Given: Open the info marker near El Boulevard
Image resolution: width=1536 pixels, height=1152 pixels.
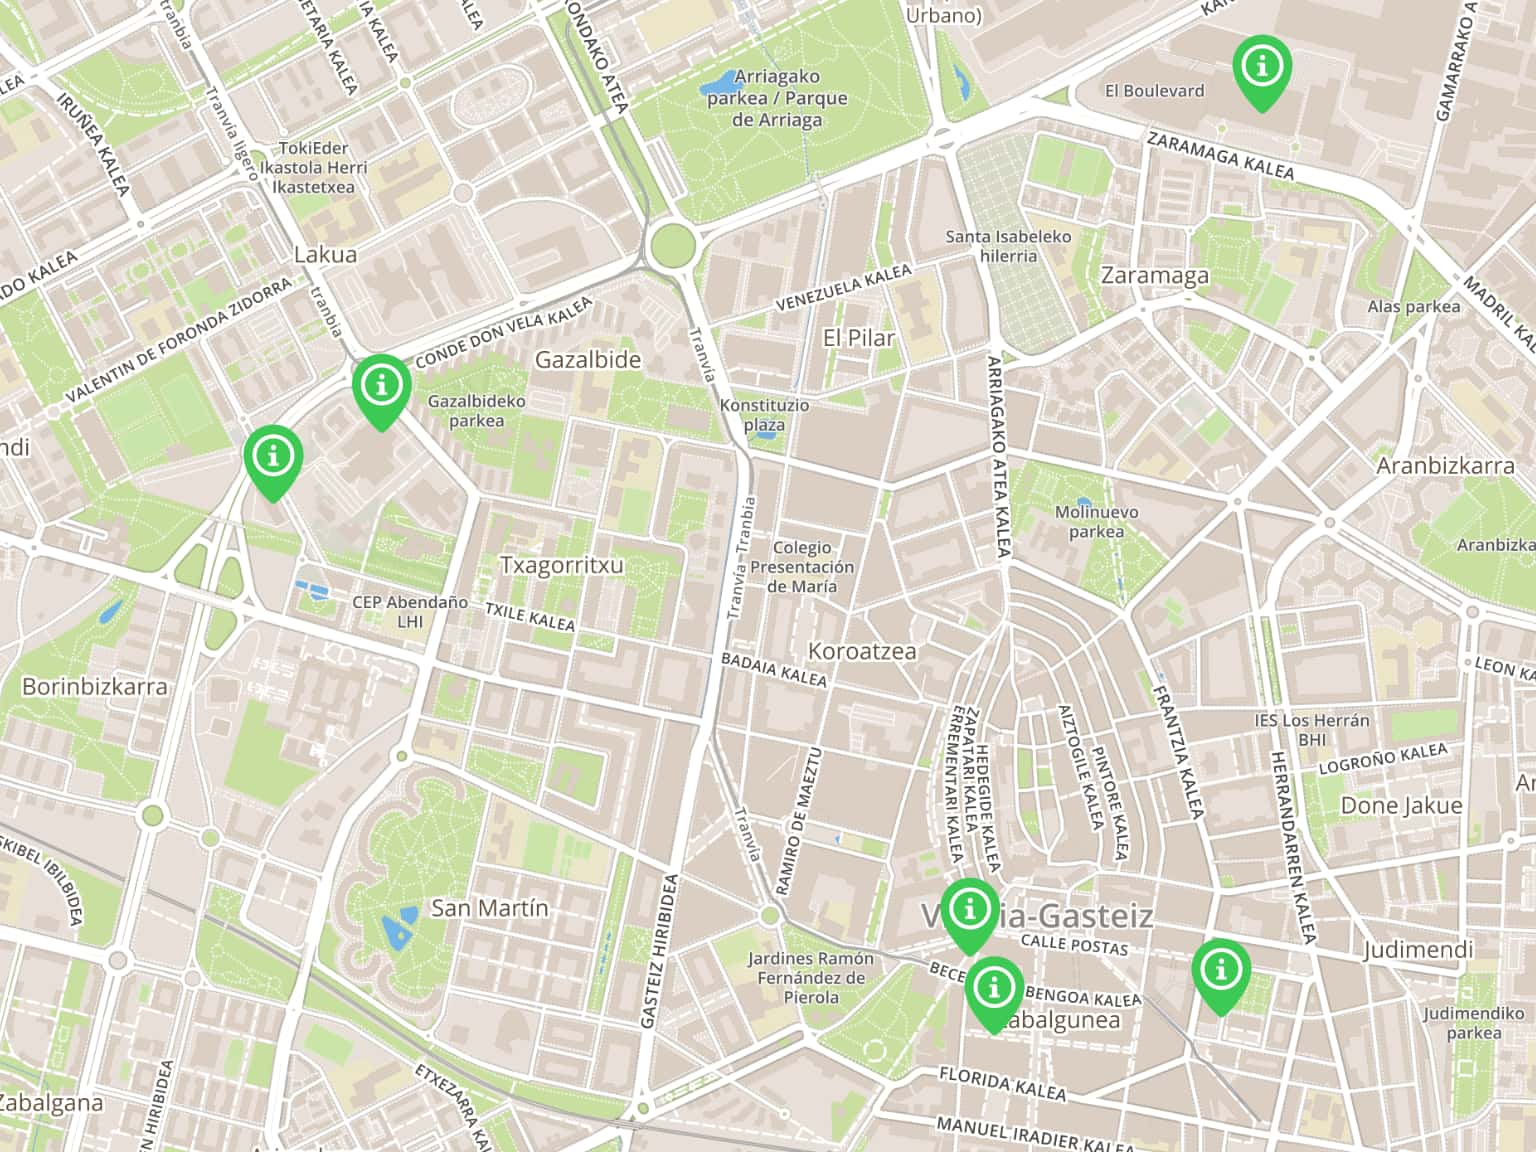Looking at the screenshot, I should pyautogui.click(x=1262, y=71).
